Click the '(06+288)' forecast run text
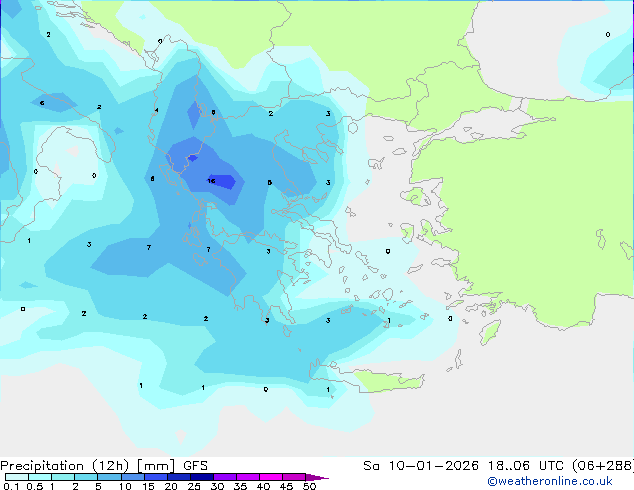Screen dimensions: 634x490 pyautogui.click(x=603, y=466)
